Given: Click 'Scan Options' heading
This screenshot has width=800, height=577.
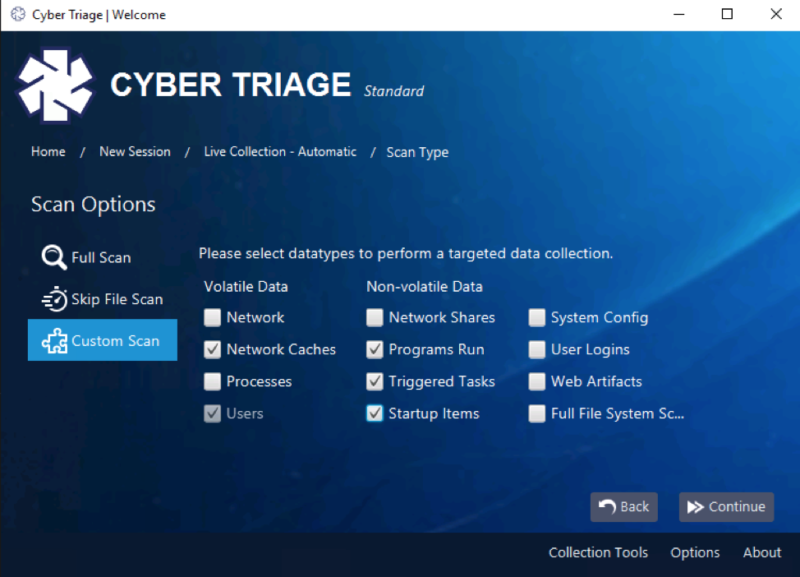Looking at the screenshot, I should 93,205.
